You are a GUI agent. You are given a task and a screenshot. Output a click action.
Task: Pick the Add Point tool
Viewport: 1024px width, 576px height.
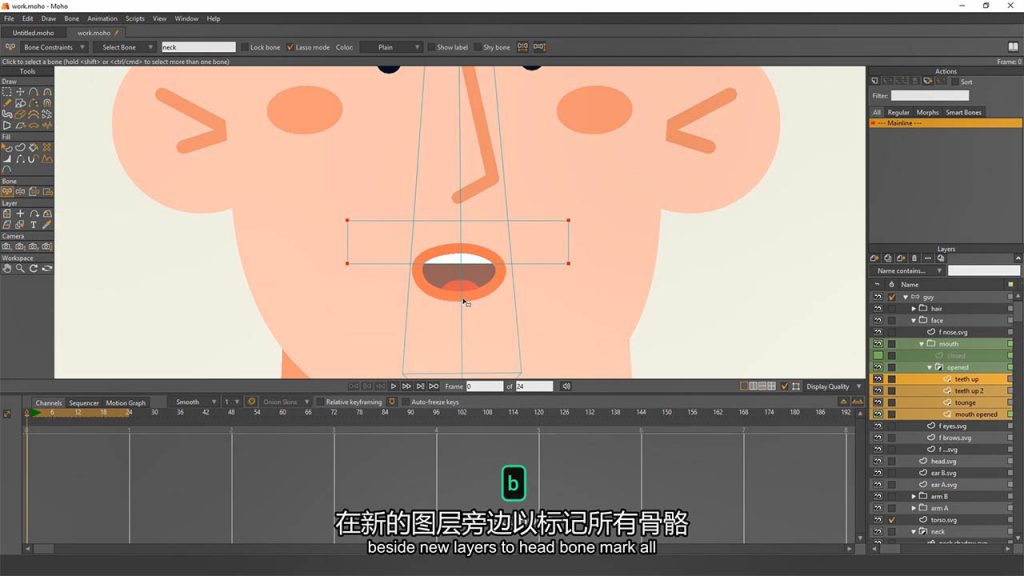(33, 92)
